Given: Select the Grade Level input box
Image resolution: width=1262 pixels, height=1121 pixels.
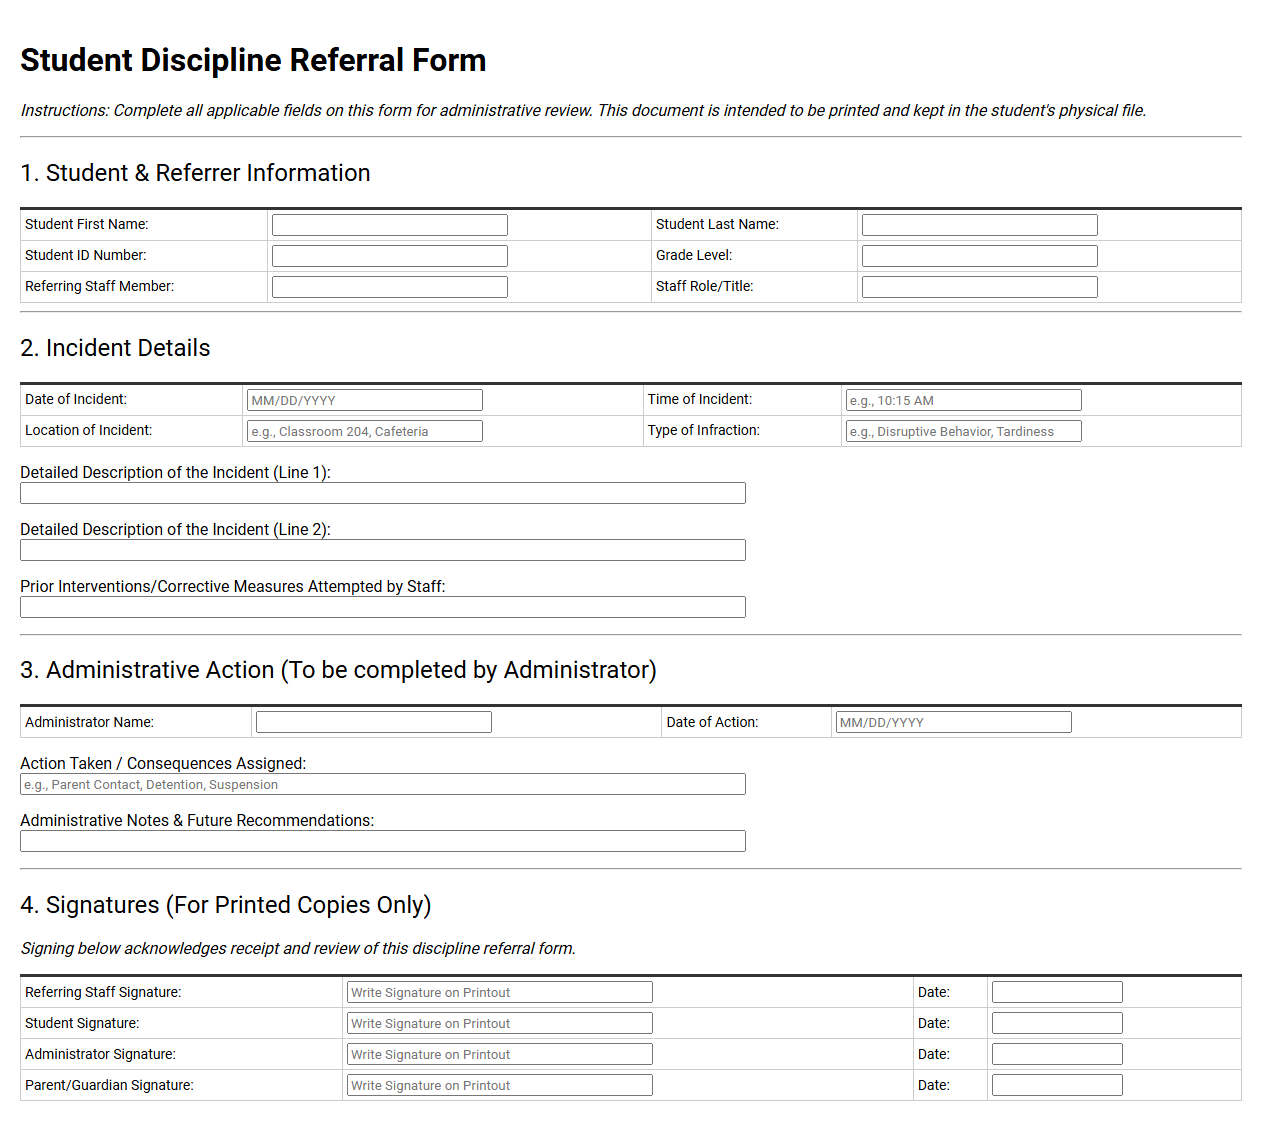Looking at the screenshot, I should click(980, 256).
